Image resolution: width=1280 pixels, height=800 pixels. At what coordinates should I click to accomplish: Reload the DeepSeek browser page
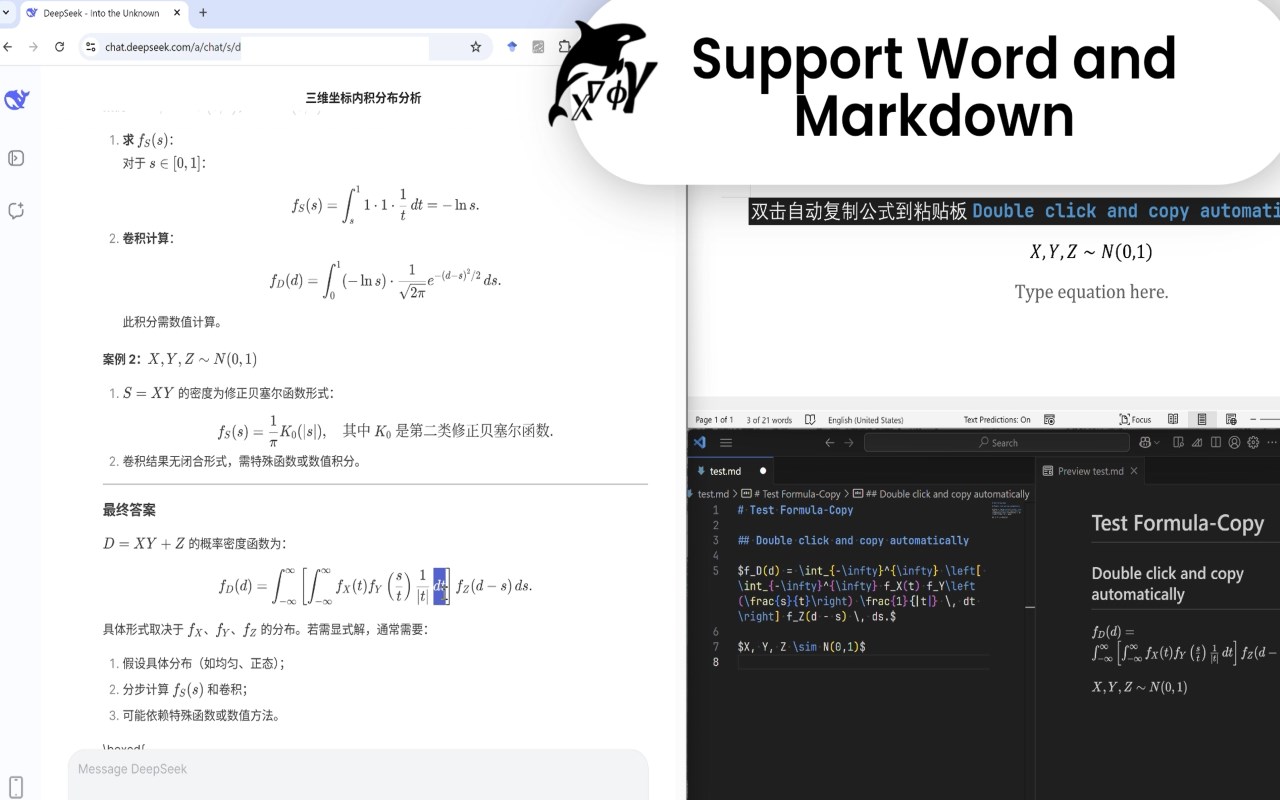60,47
